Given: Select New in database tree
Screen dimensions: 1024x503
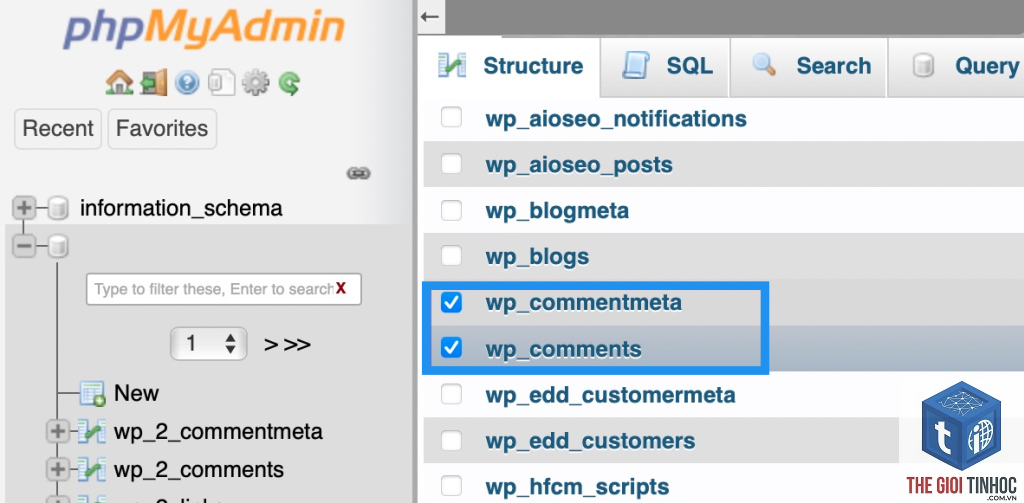Looking at the screenshot, I should click(x=136, y=393).
